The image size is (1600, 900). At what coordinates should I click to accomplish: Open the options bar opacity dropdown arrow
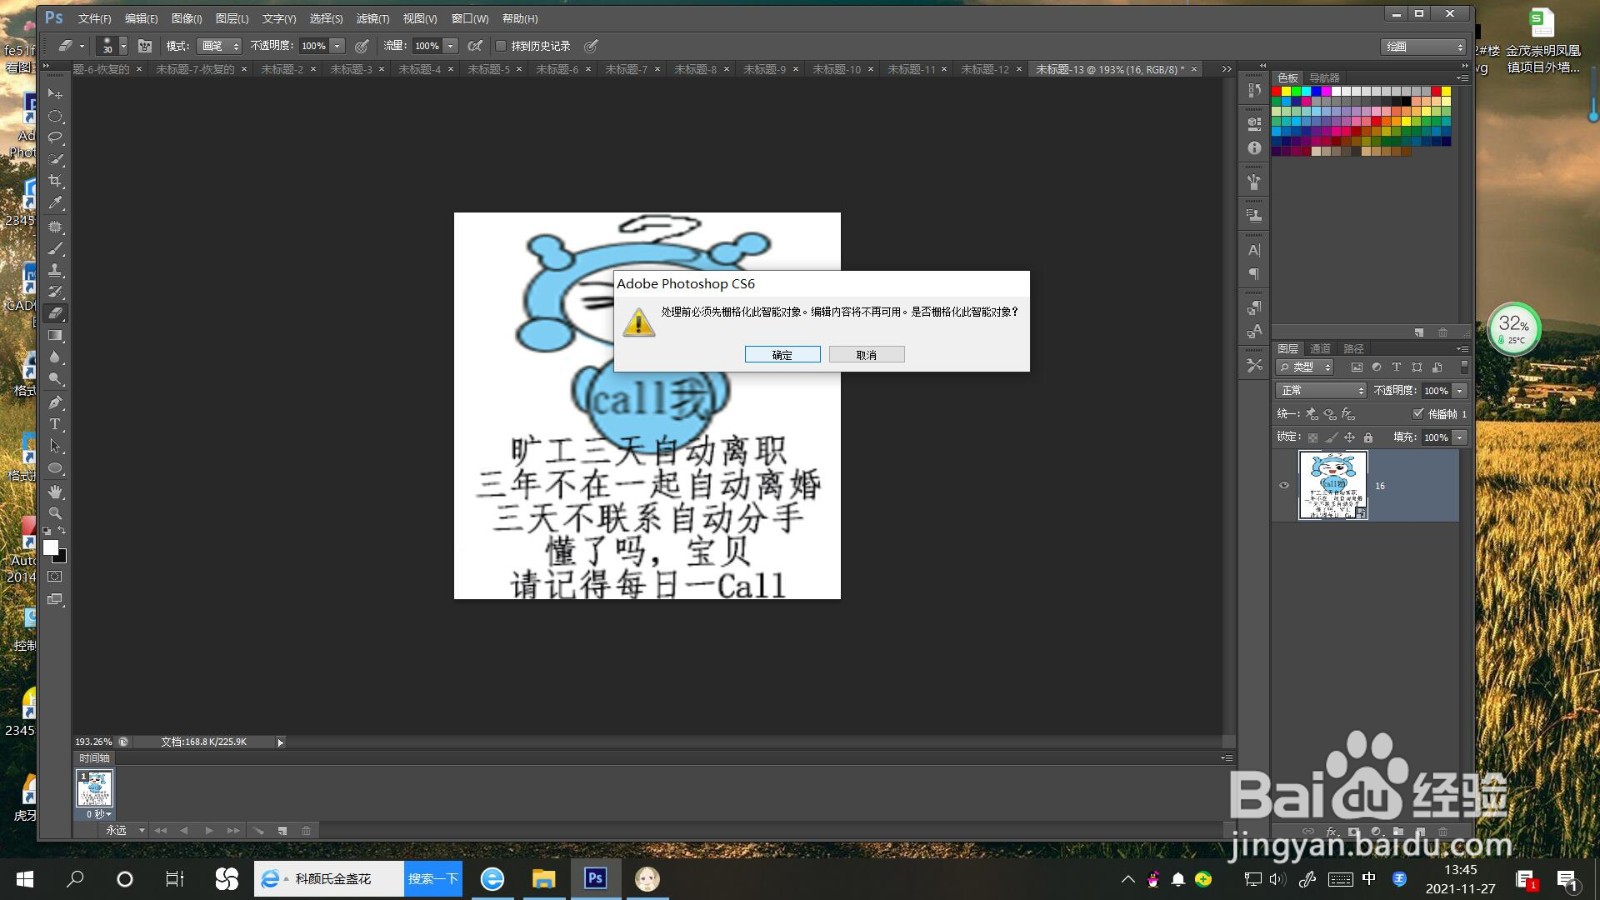338,46
